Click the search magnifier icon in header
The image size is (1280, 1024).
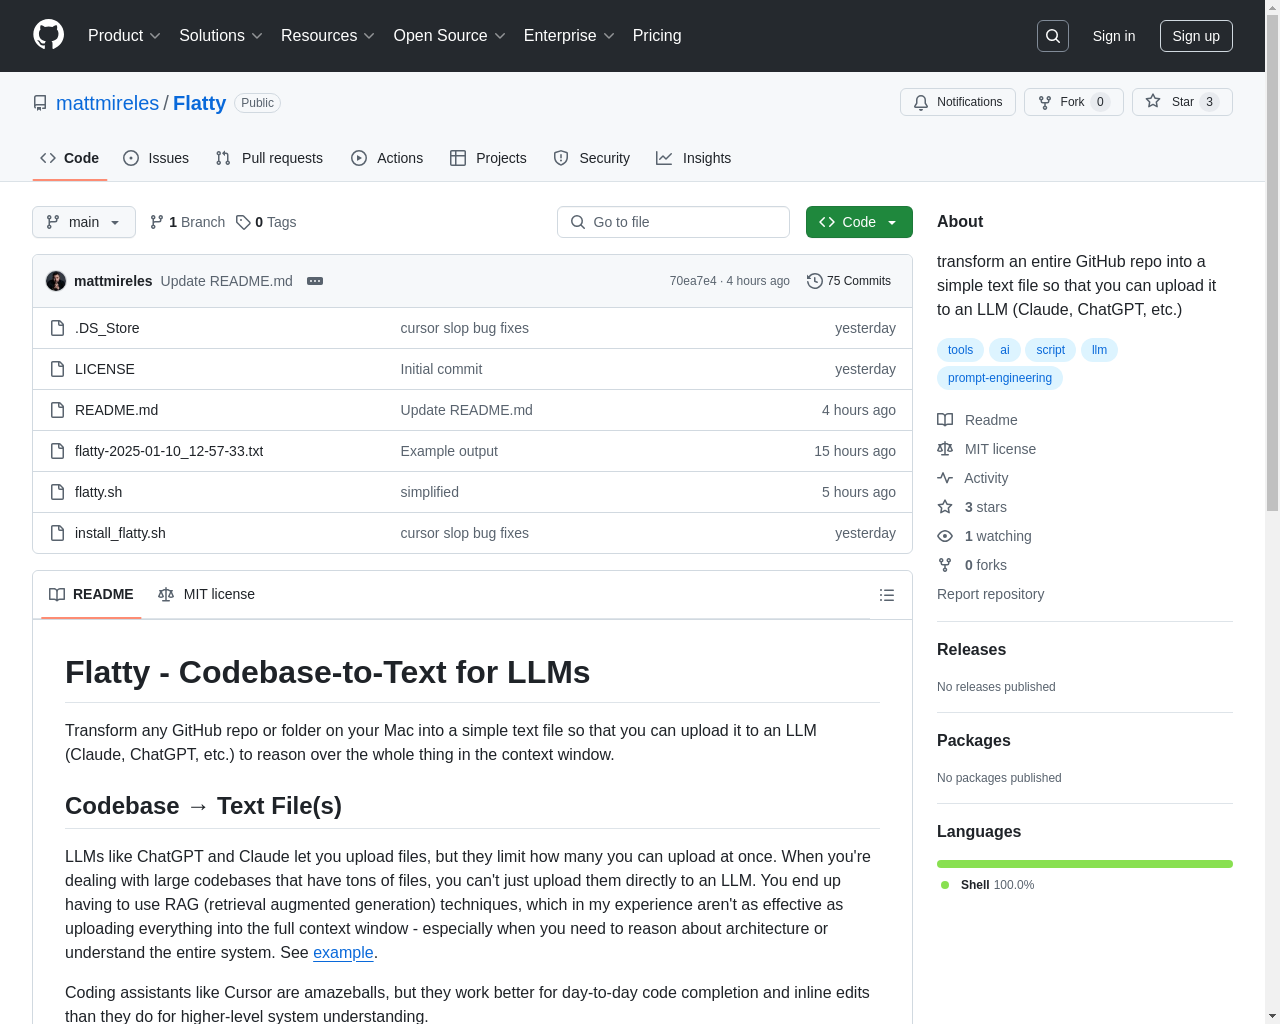pyautogui.click(x=1053, y=36)
